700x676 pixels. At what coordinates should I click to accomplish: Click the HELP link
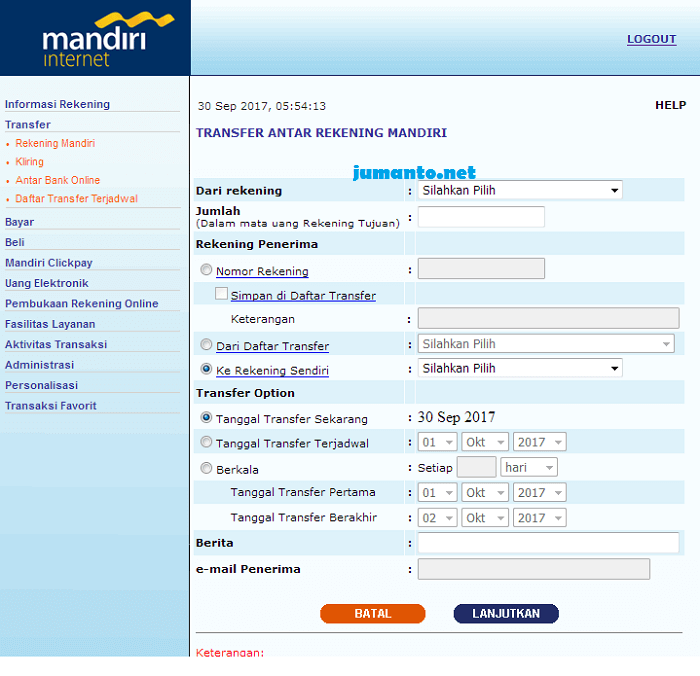(670, 105)
